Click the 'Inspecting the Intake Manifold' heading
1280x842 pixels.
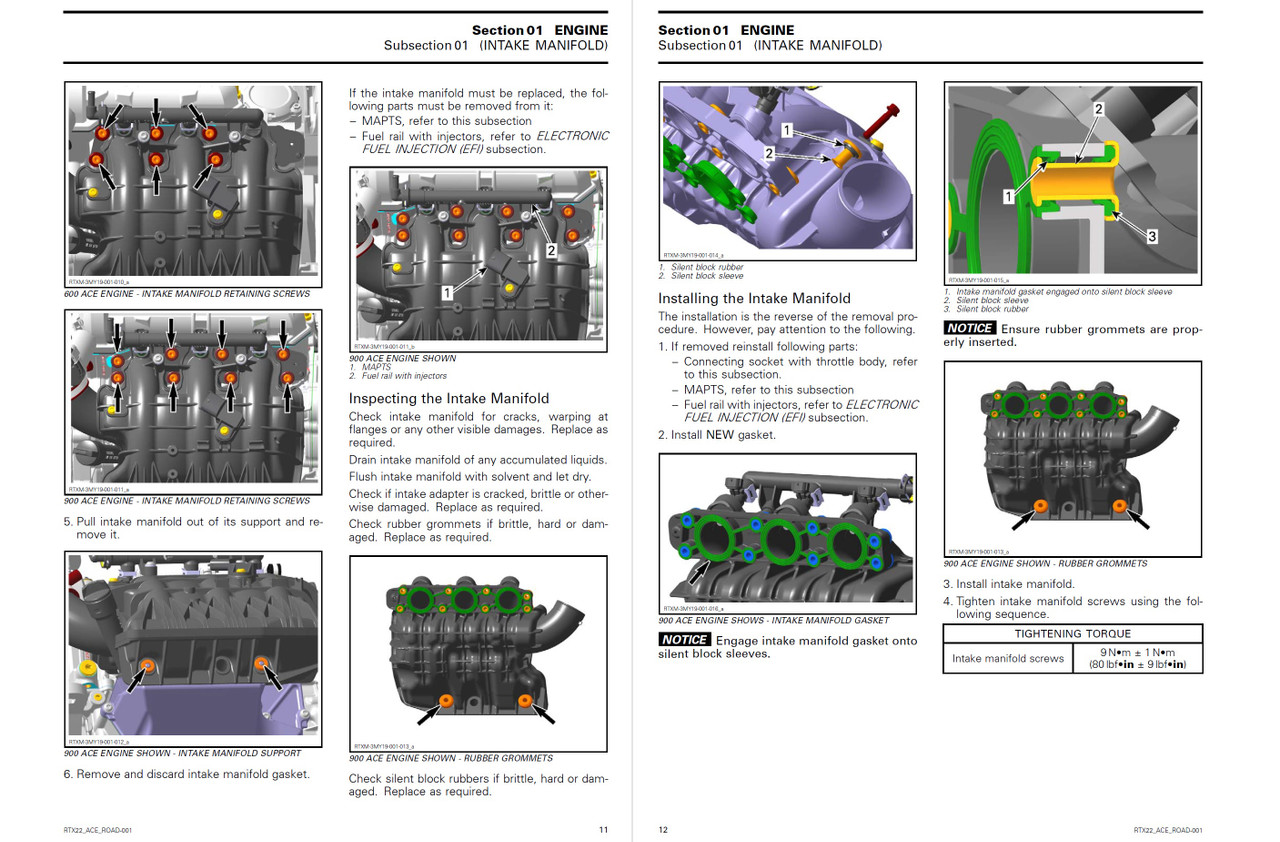point(449,398)
